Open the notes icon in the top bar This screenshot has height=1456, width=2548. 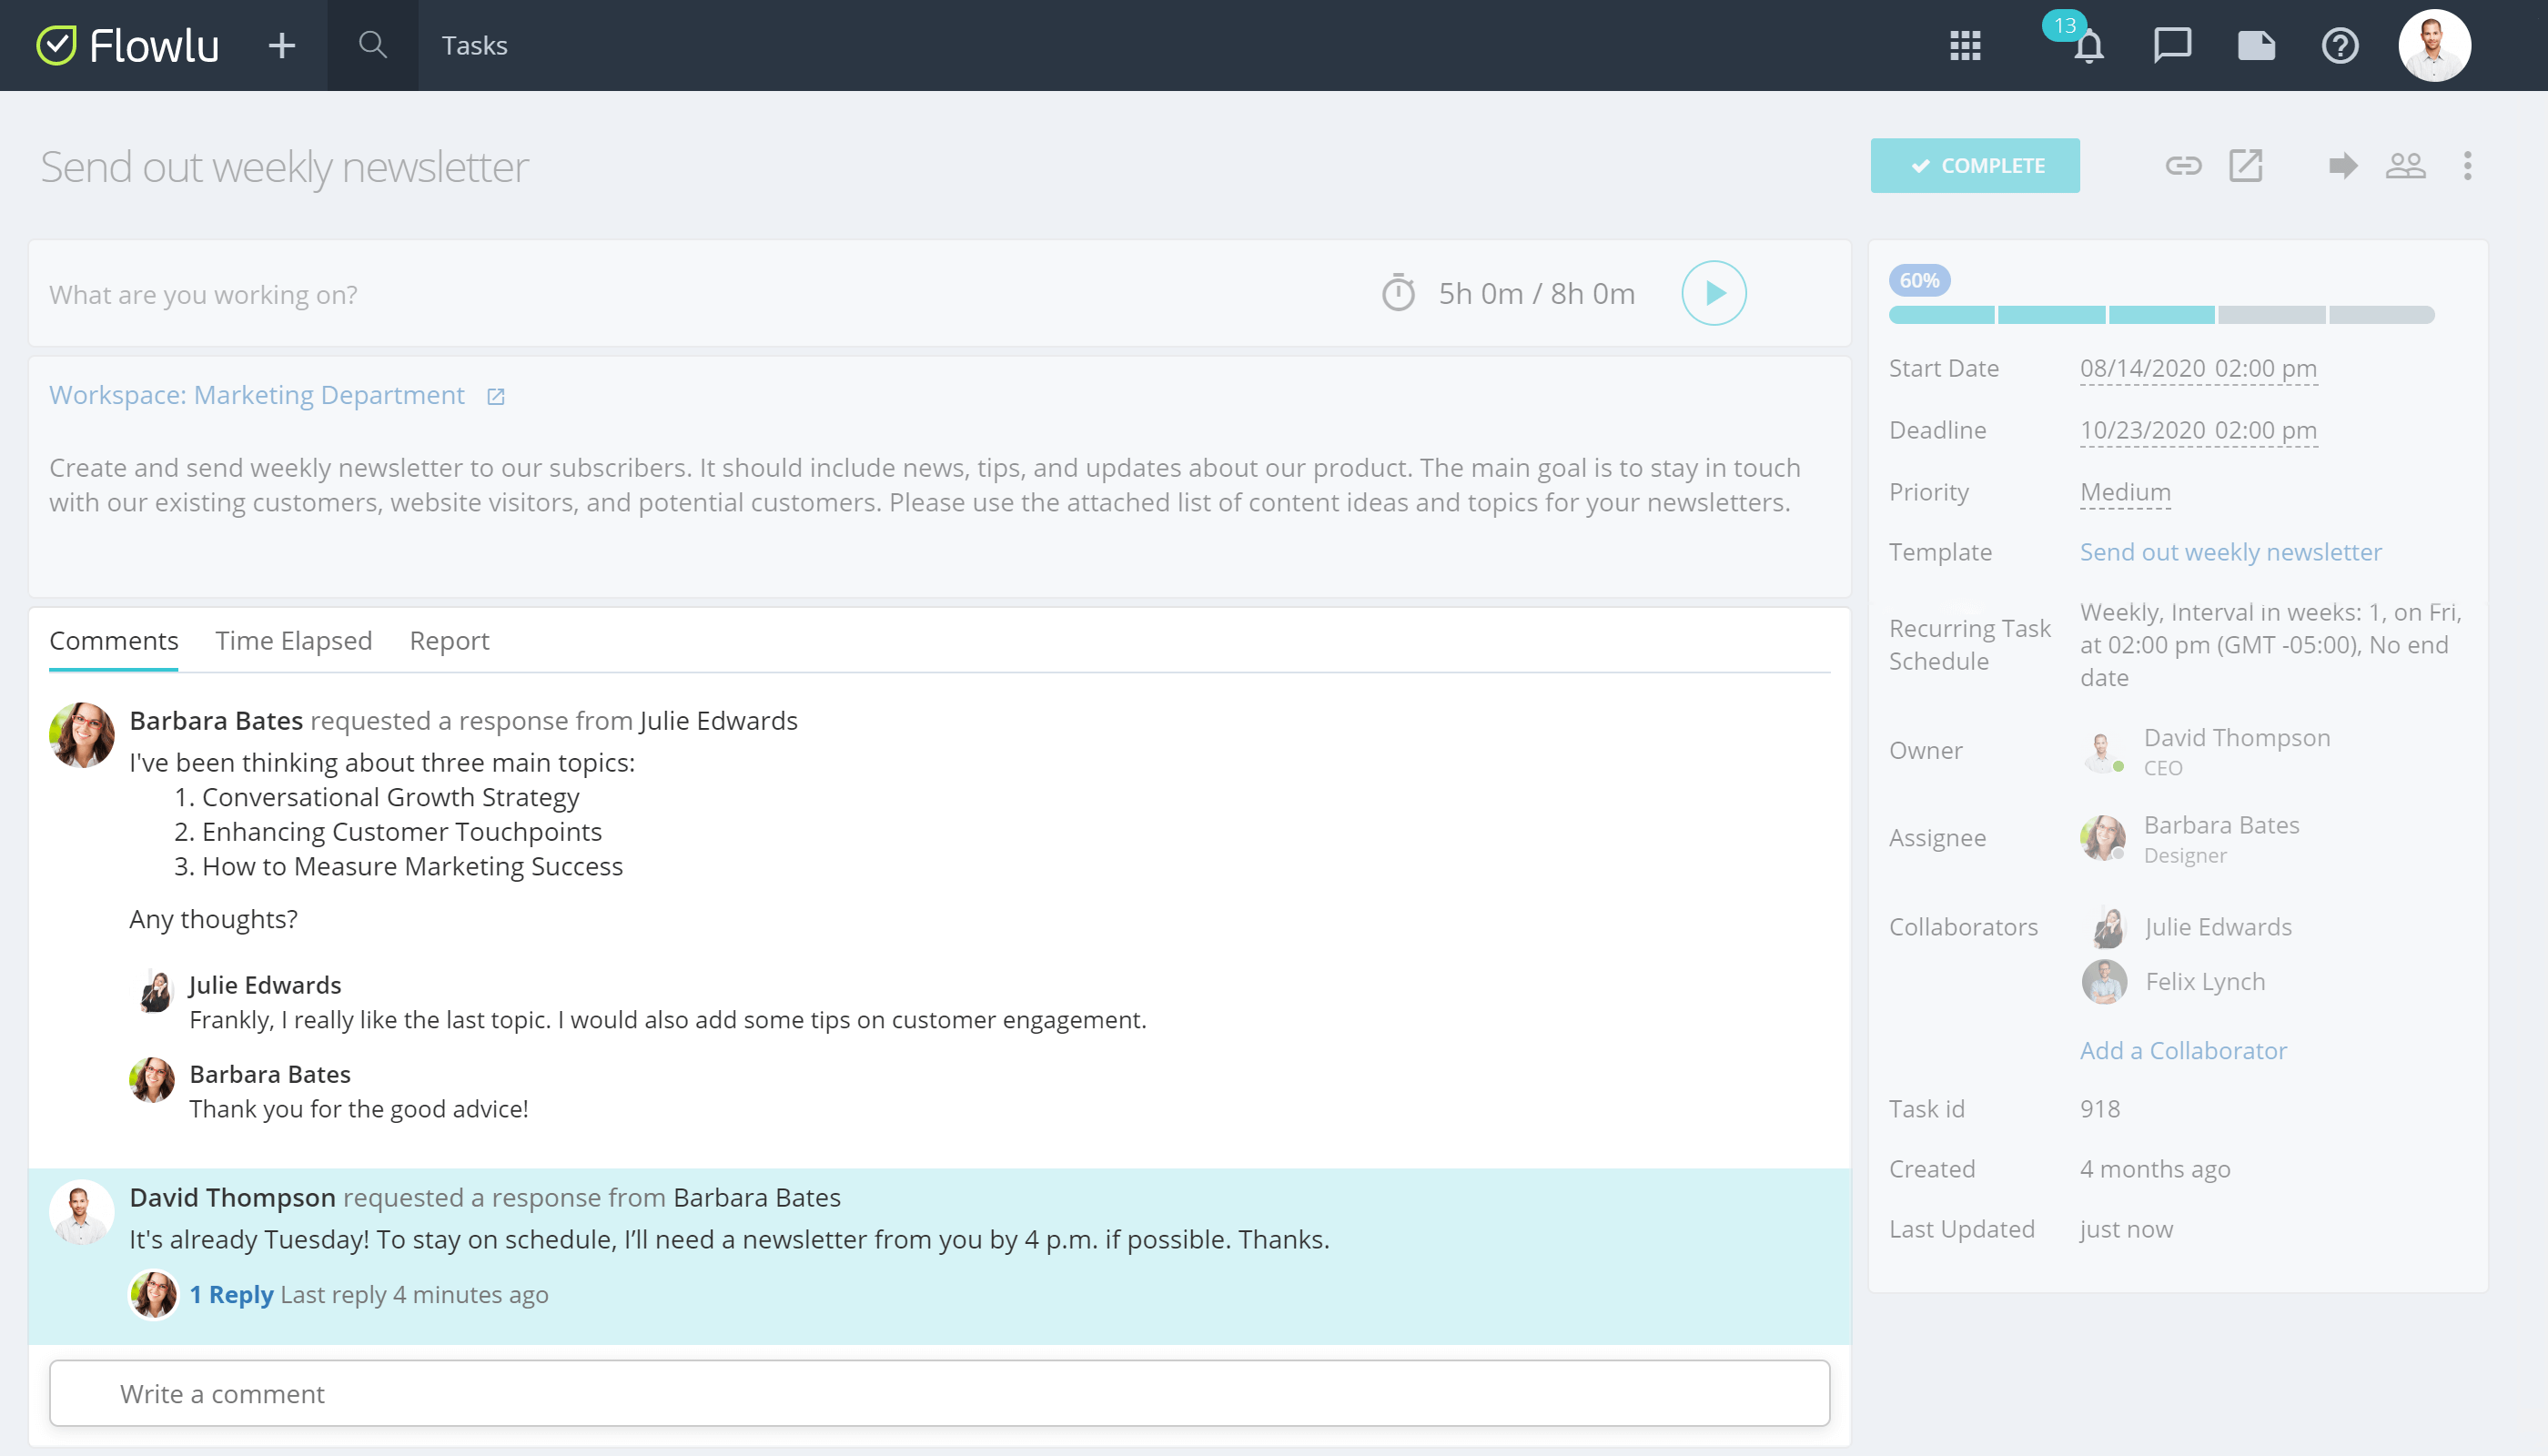[2257, 46]
